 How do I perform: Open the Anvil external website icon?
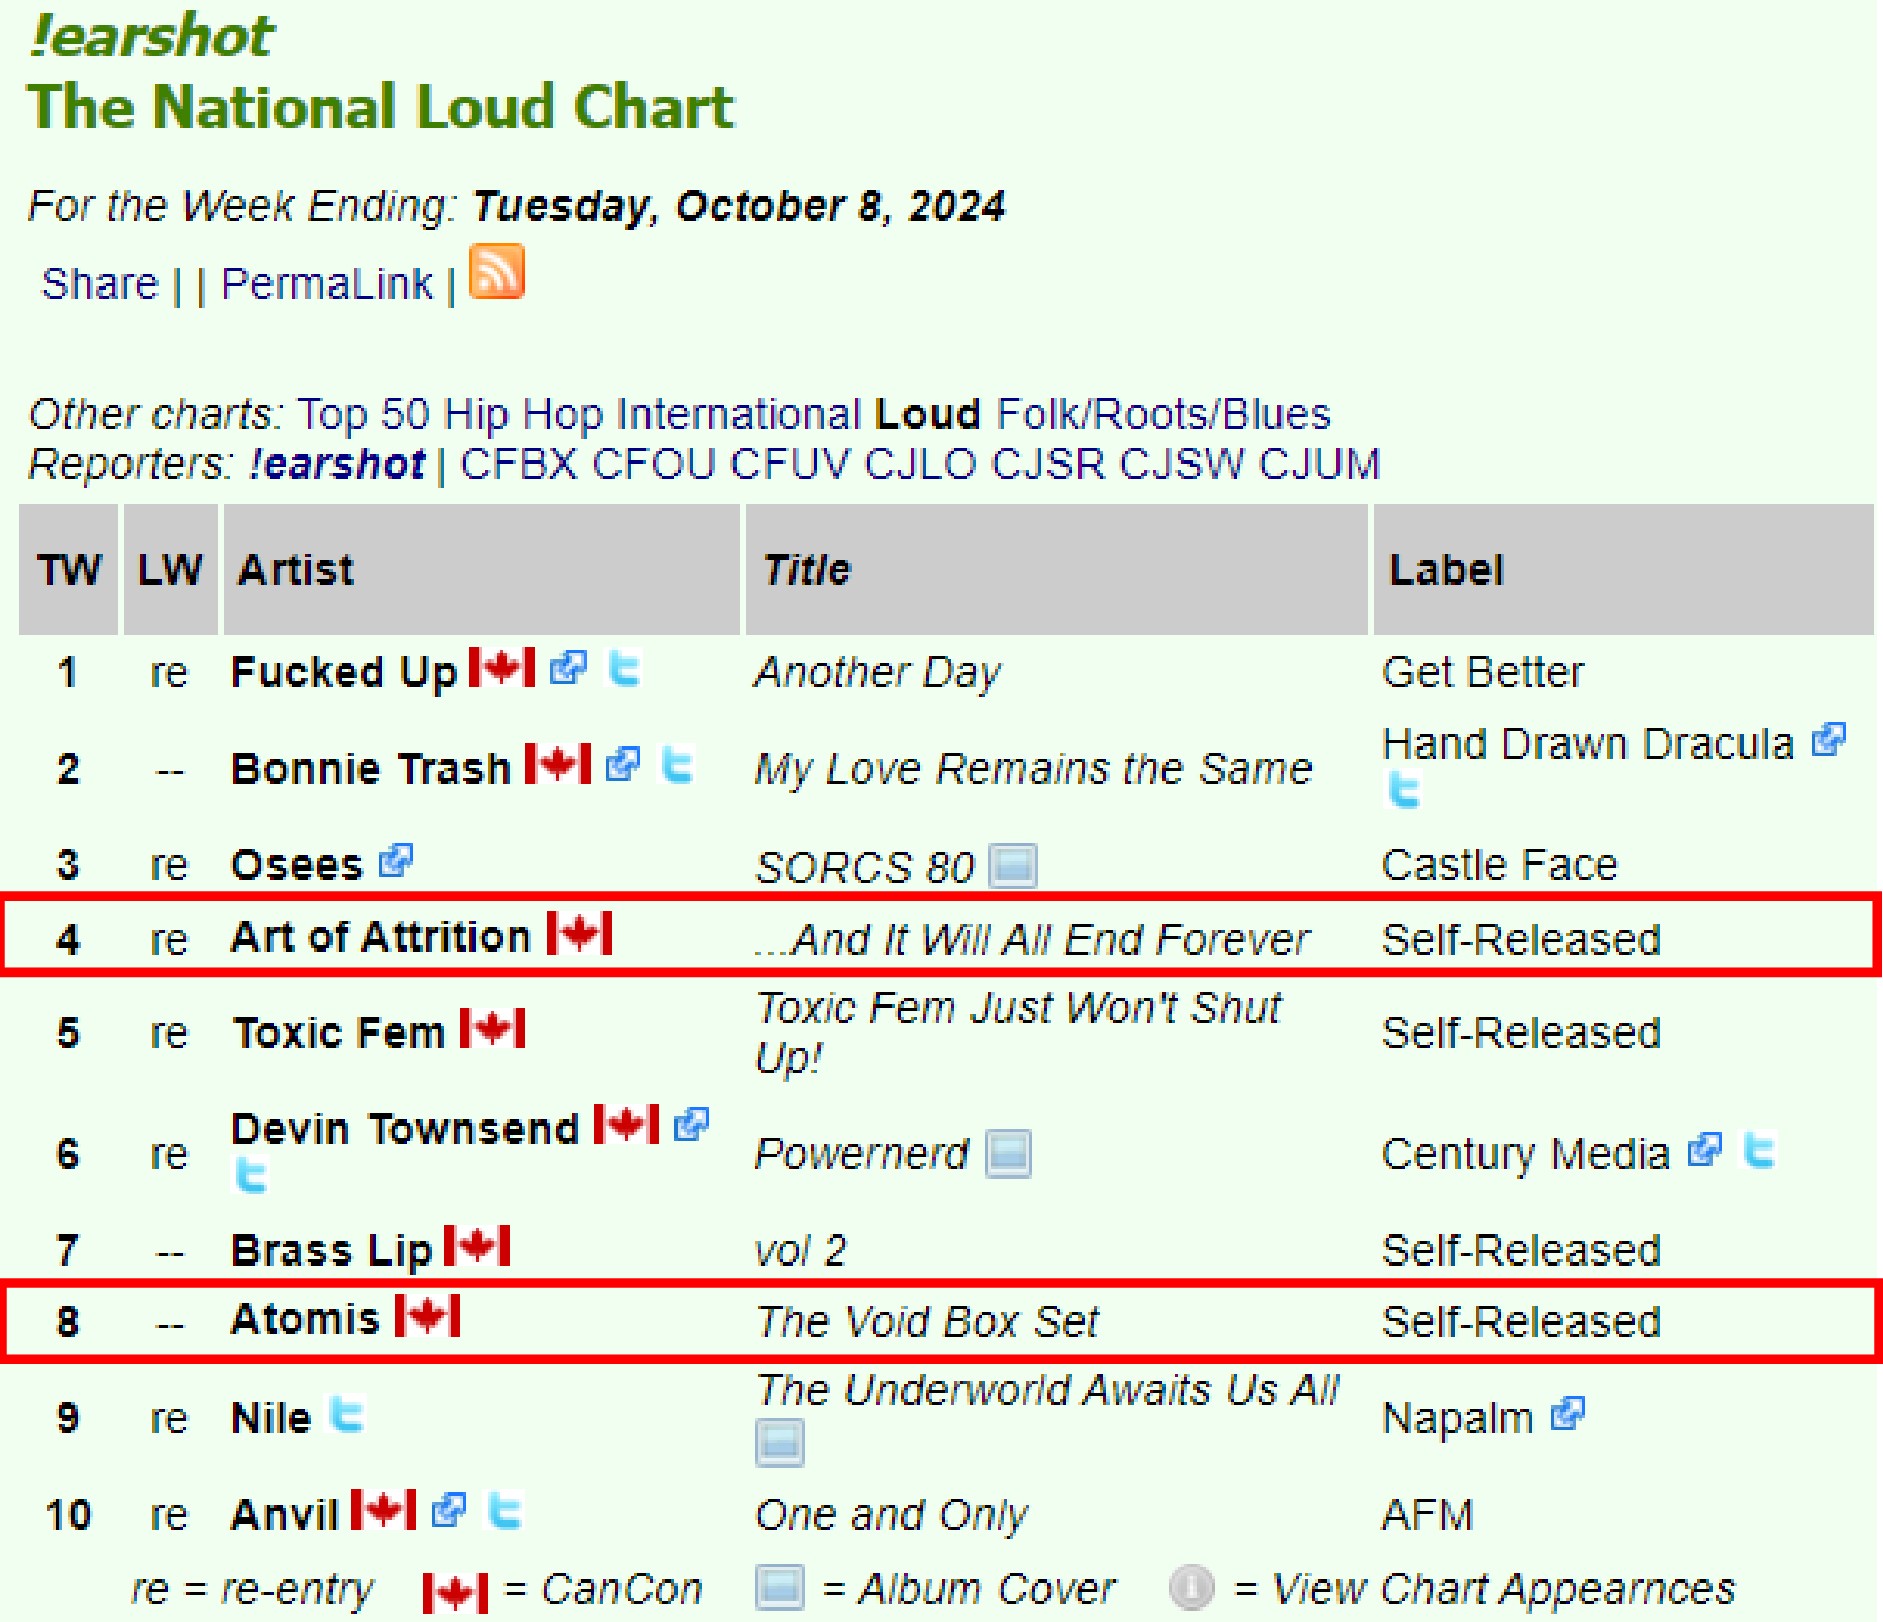[x=449, y=1511]
